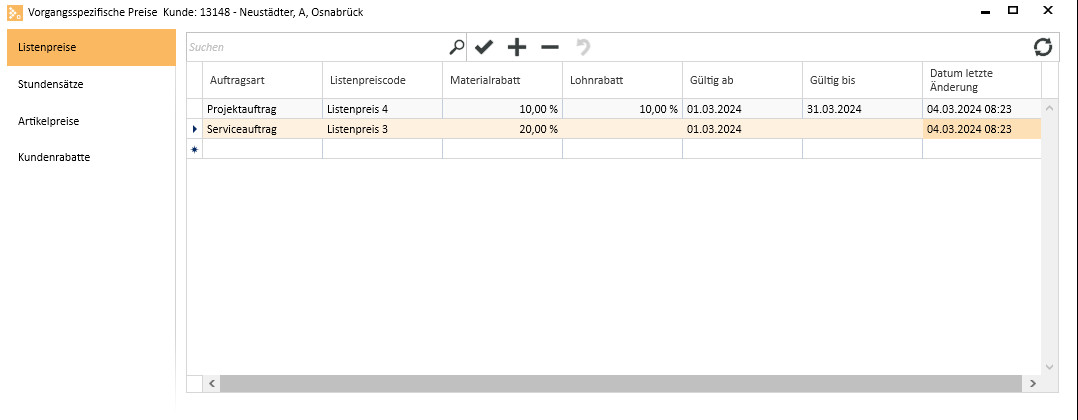The height and width of the screenshot is (420, 1078).
Task: Click the undo arrow icon
Action: click(583, 47)
